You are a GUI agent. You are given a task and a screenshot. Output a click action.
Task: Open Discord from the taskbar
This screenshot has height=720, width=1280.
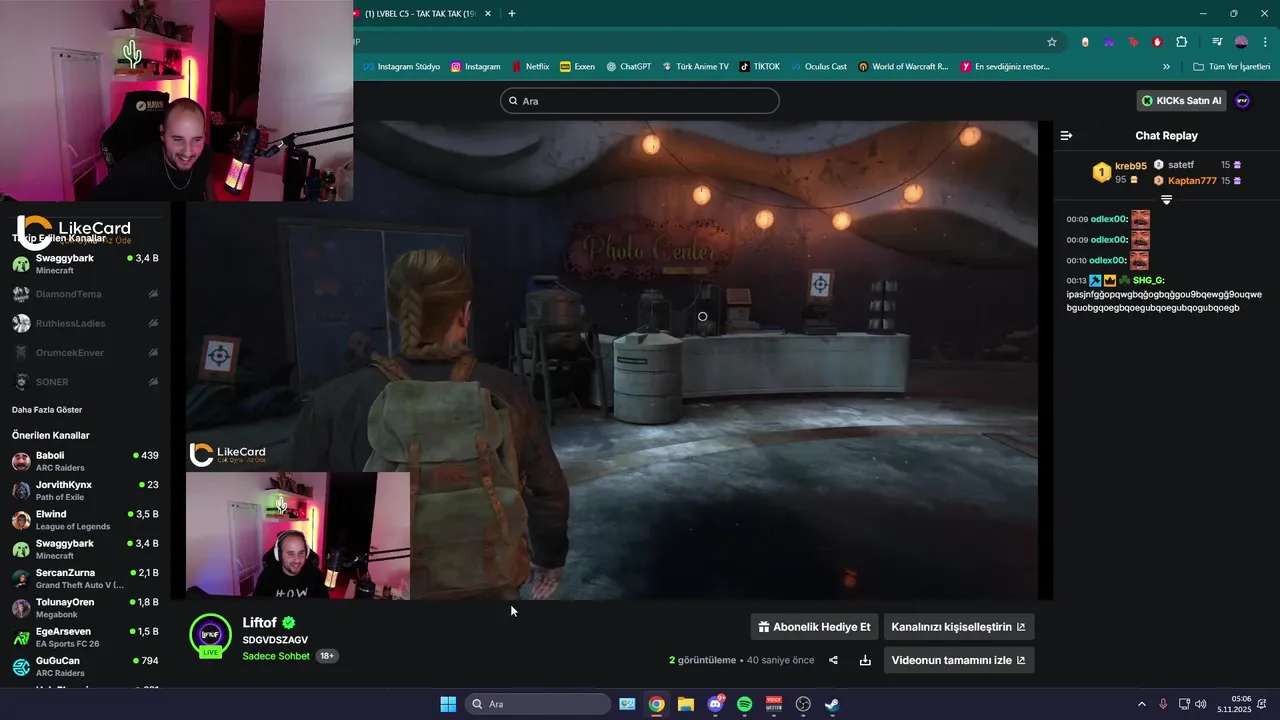pos(715,704)
